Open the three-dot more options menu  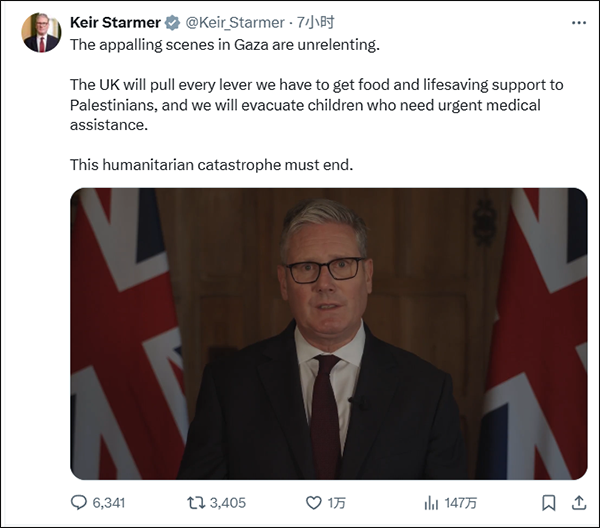tap(578, 22)
